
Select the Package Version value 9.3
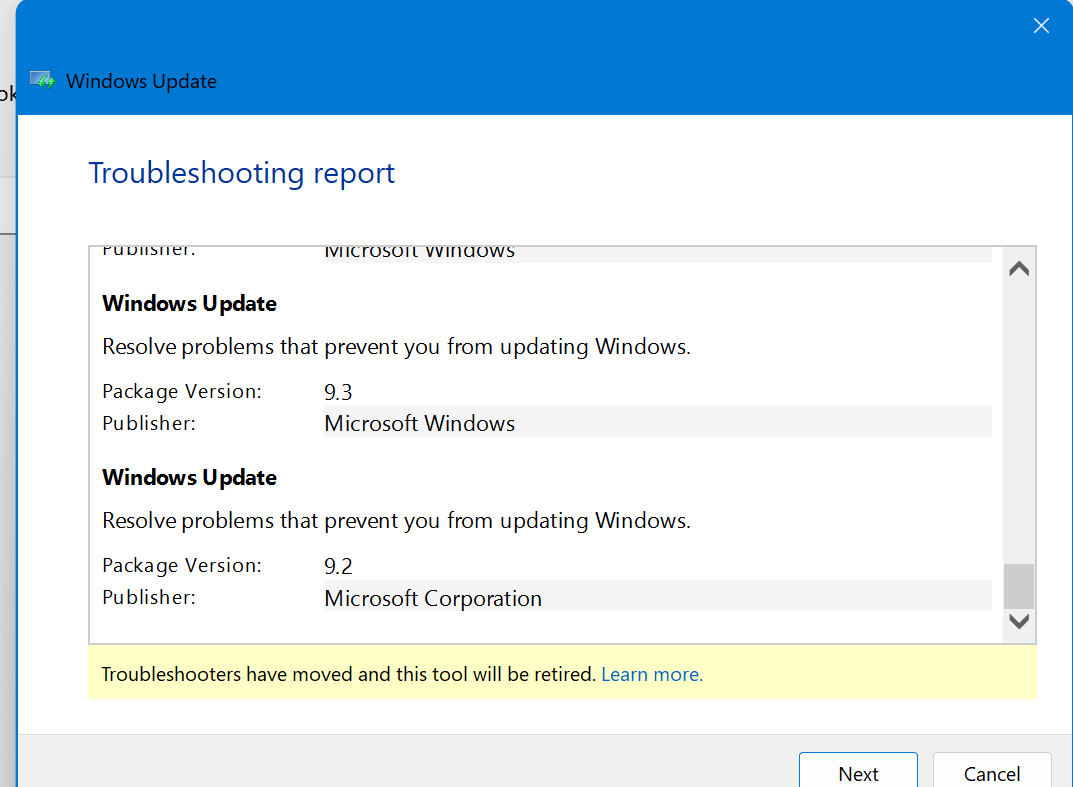click(338, 392)
